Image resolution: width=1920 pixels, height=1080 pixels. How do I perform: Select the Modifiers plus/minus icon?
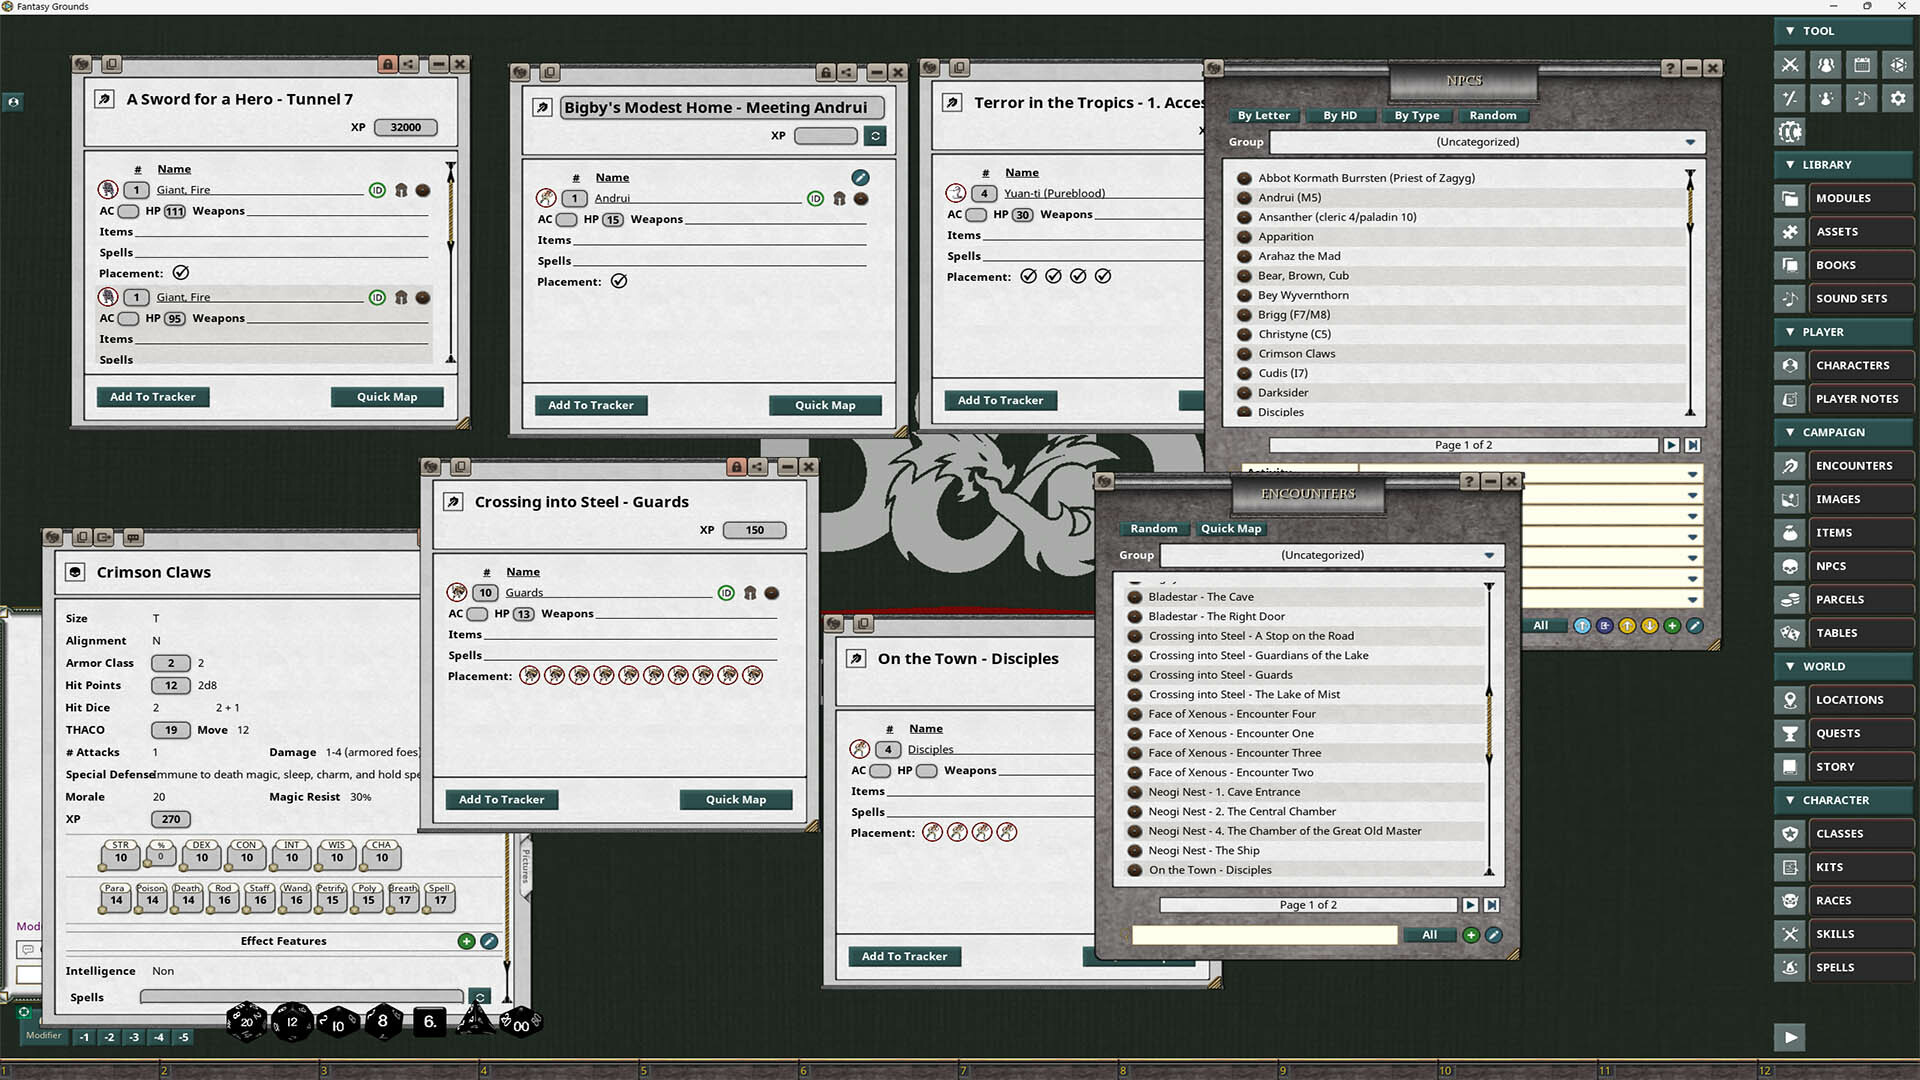(1789, 98)
